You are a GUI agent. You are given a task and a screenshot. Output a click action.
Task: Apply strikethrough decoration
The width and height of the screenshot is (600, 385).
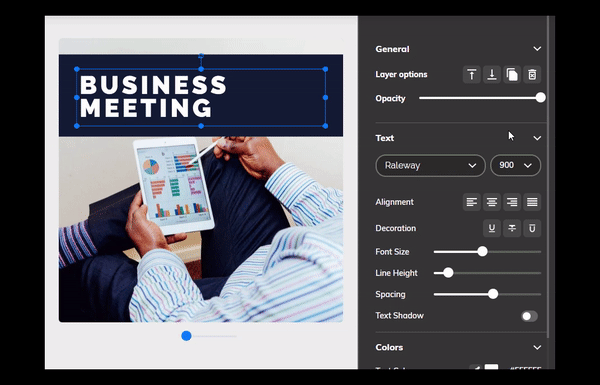tap(512, 228)
